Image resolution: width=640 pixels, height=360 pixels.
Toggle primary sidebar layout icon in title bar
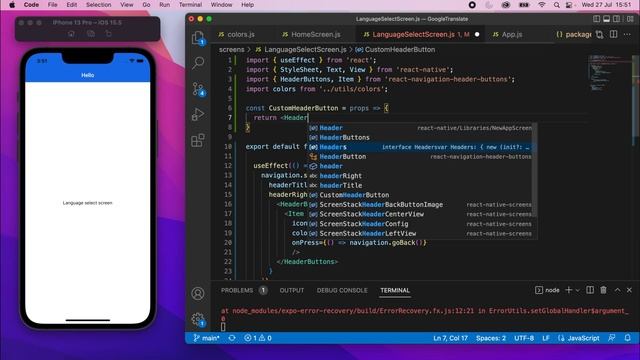[x=596, y=19]
